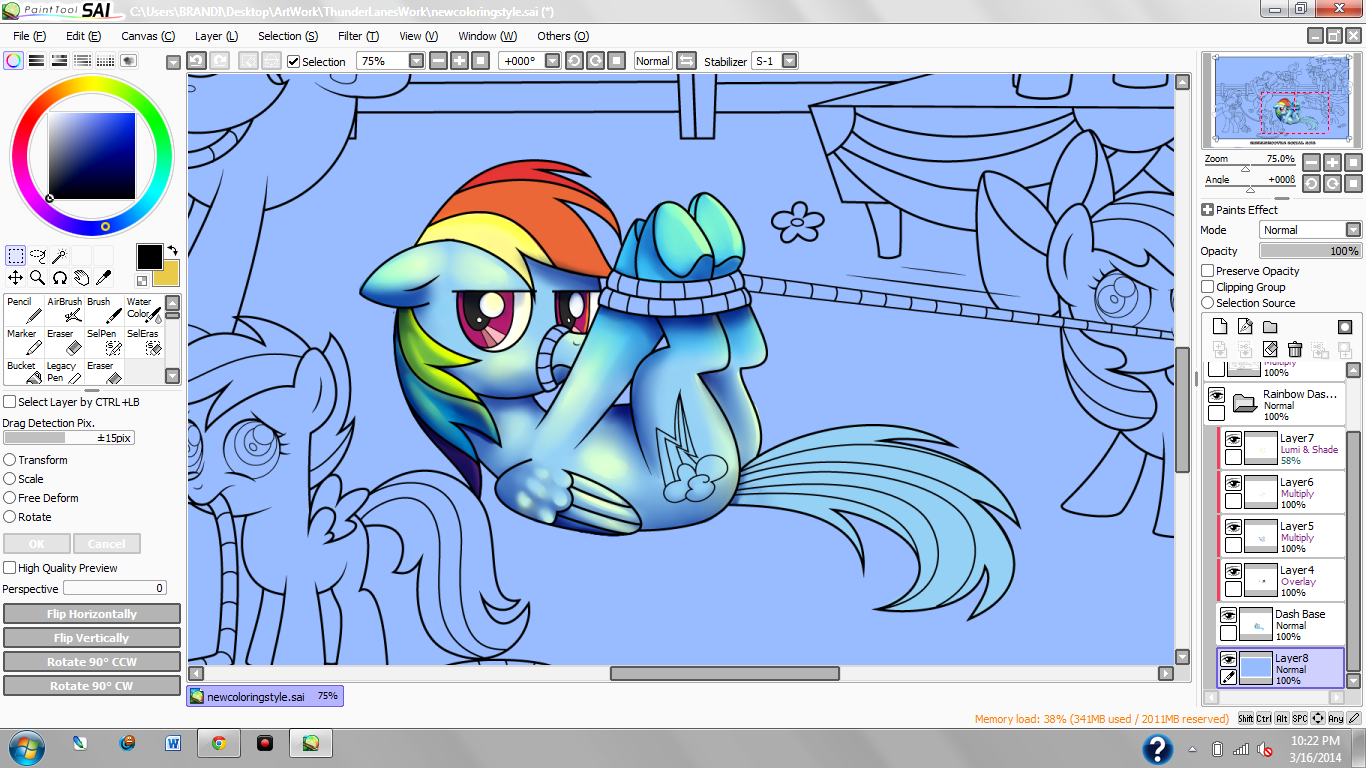Open the Canvas menu

point(148,36)
